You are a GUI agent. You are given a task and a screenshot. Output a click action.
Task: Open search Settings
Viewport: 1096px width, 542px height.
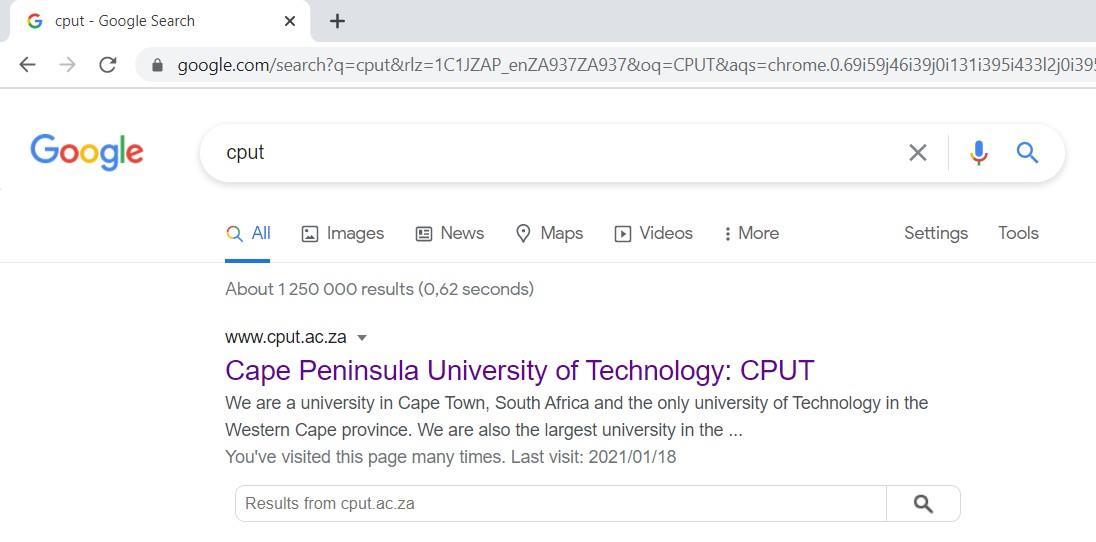[x=935, y=233]
